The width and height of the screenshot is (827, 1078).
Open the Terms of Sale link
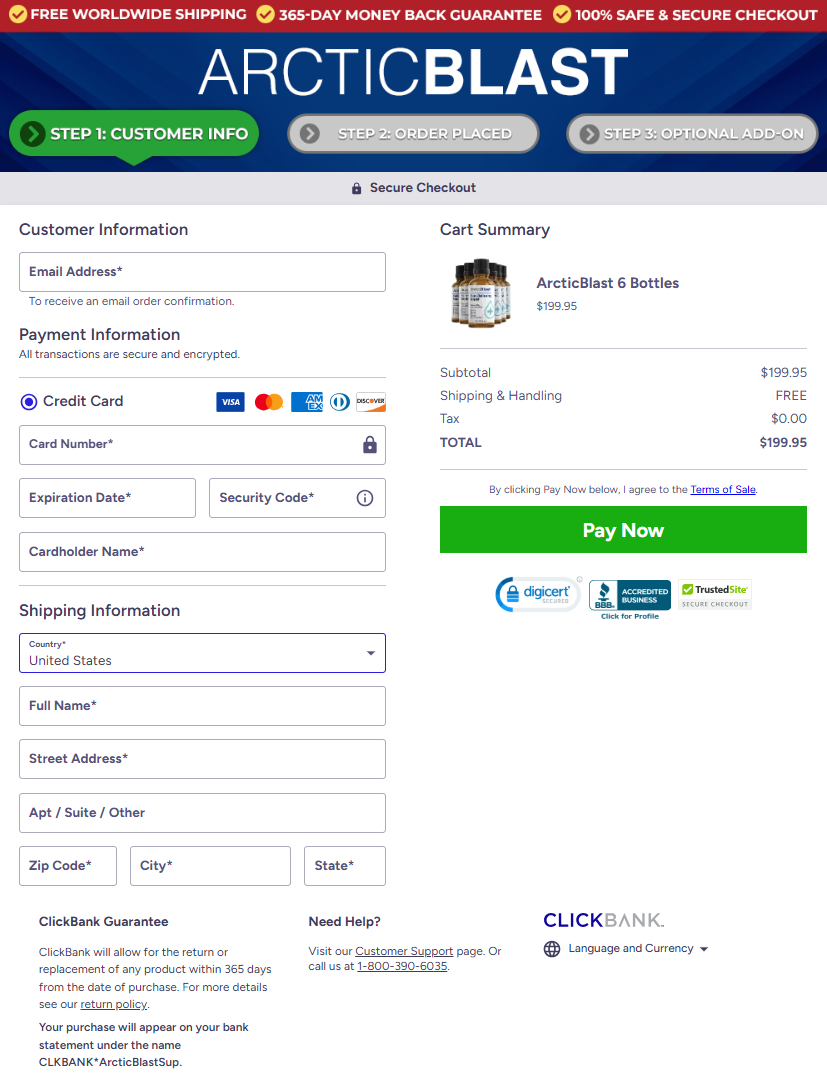(x=723, y=490)
